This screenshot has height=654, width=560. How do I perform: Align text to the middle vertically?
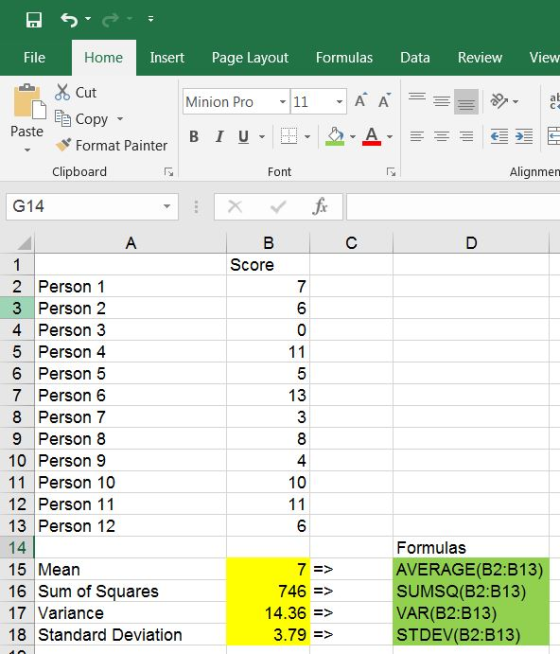pyautogui.click(x=441, y=101)
